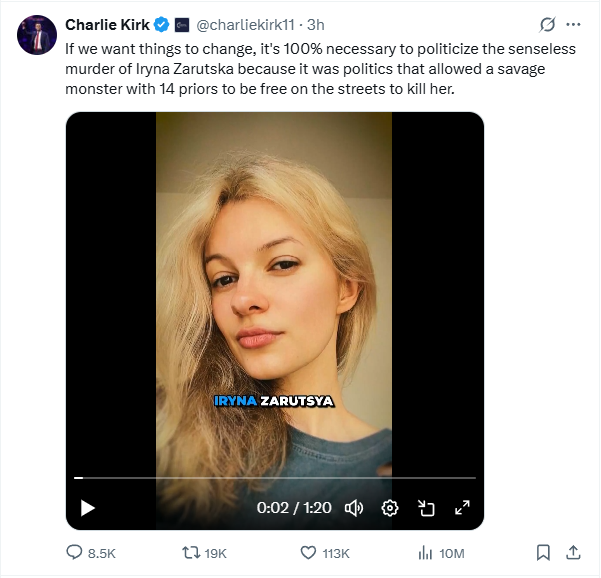Share the tweet via share icon

(574, 552)
